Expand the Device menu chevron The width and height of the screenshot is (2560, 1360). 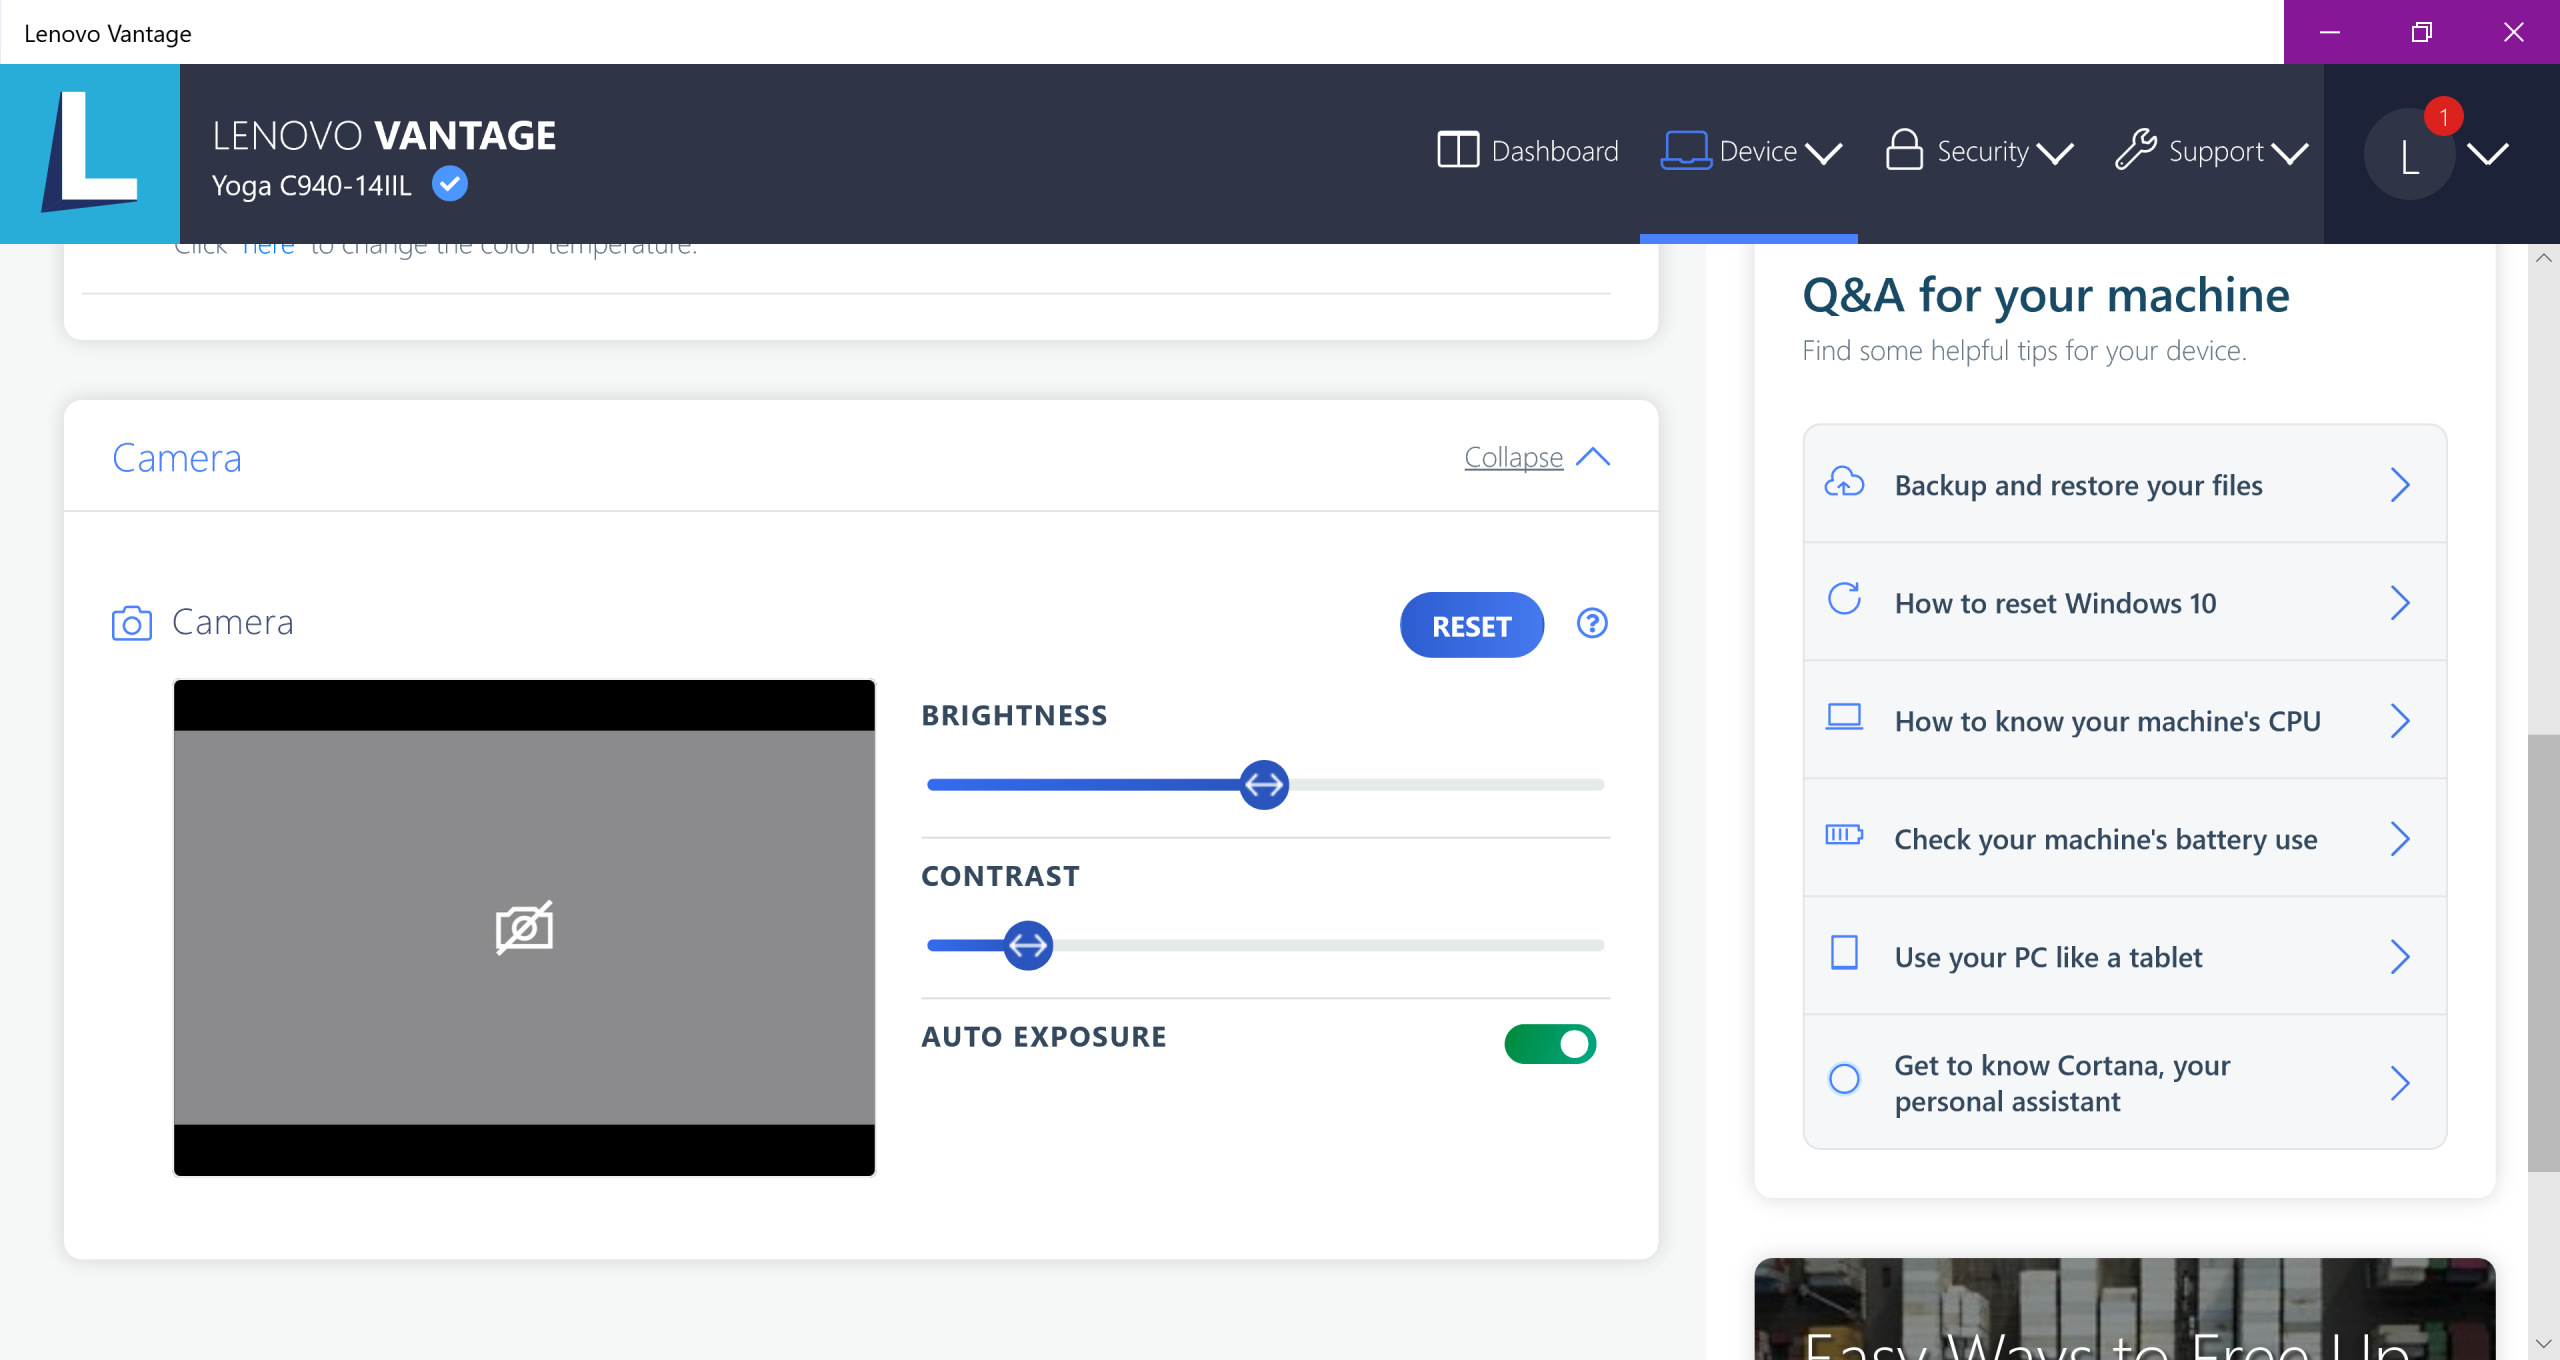click(x=1824, y=153)
